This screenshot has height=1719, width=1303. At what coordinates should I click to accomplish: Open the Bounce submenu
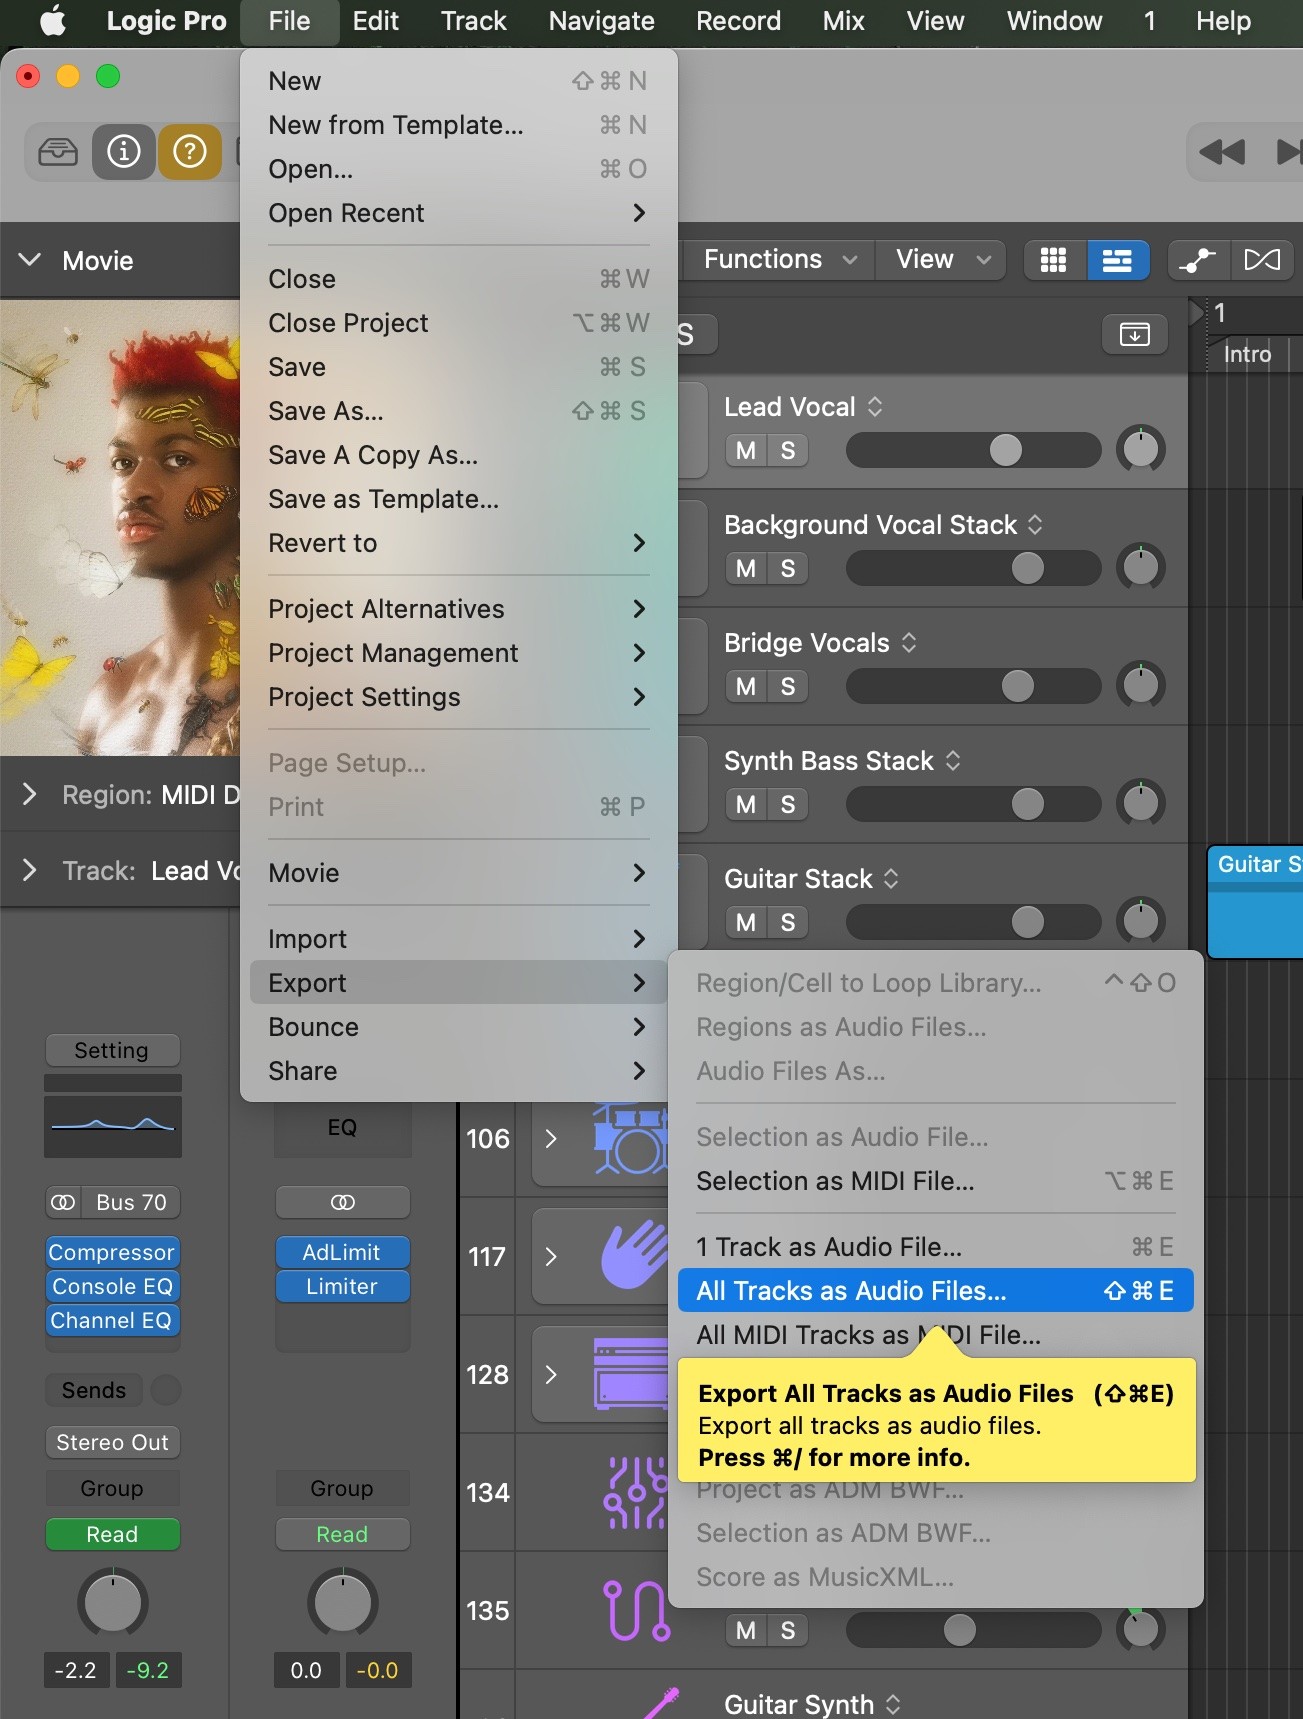tap(458, 1027)
